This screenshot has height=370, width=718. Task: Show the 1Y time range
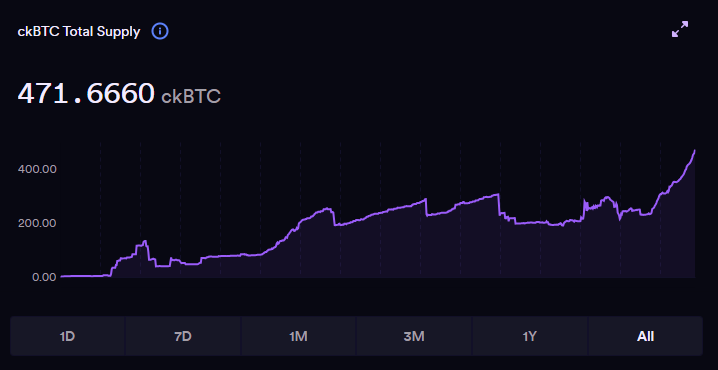coord(530,336)
